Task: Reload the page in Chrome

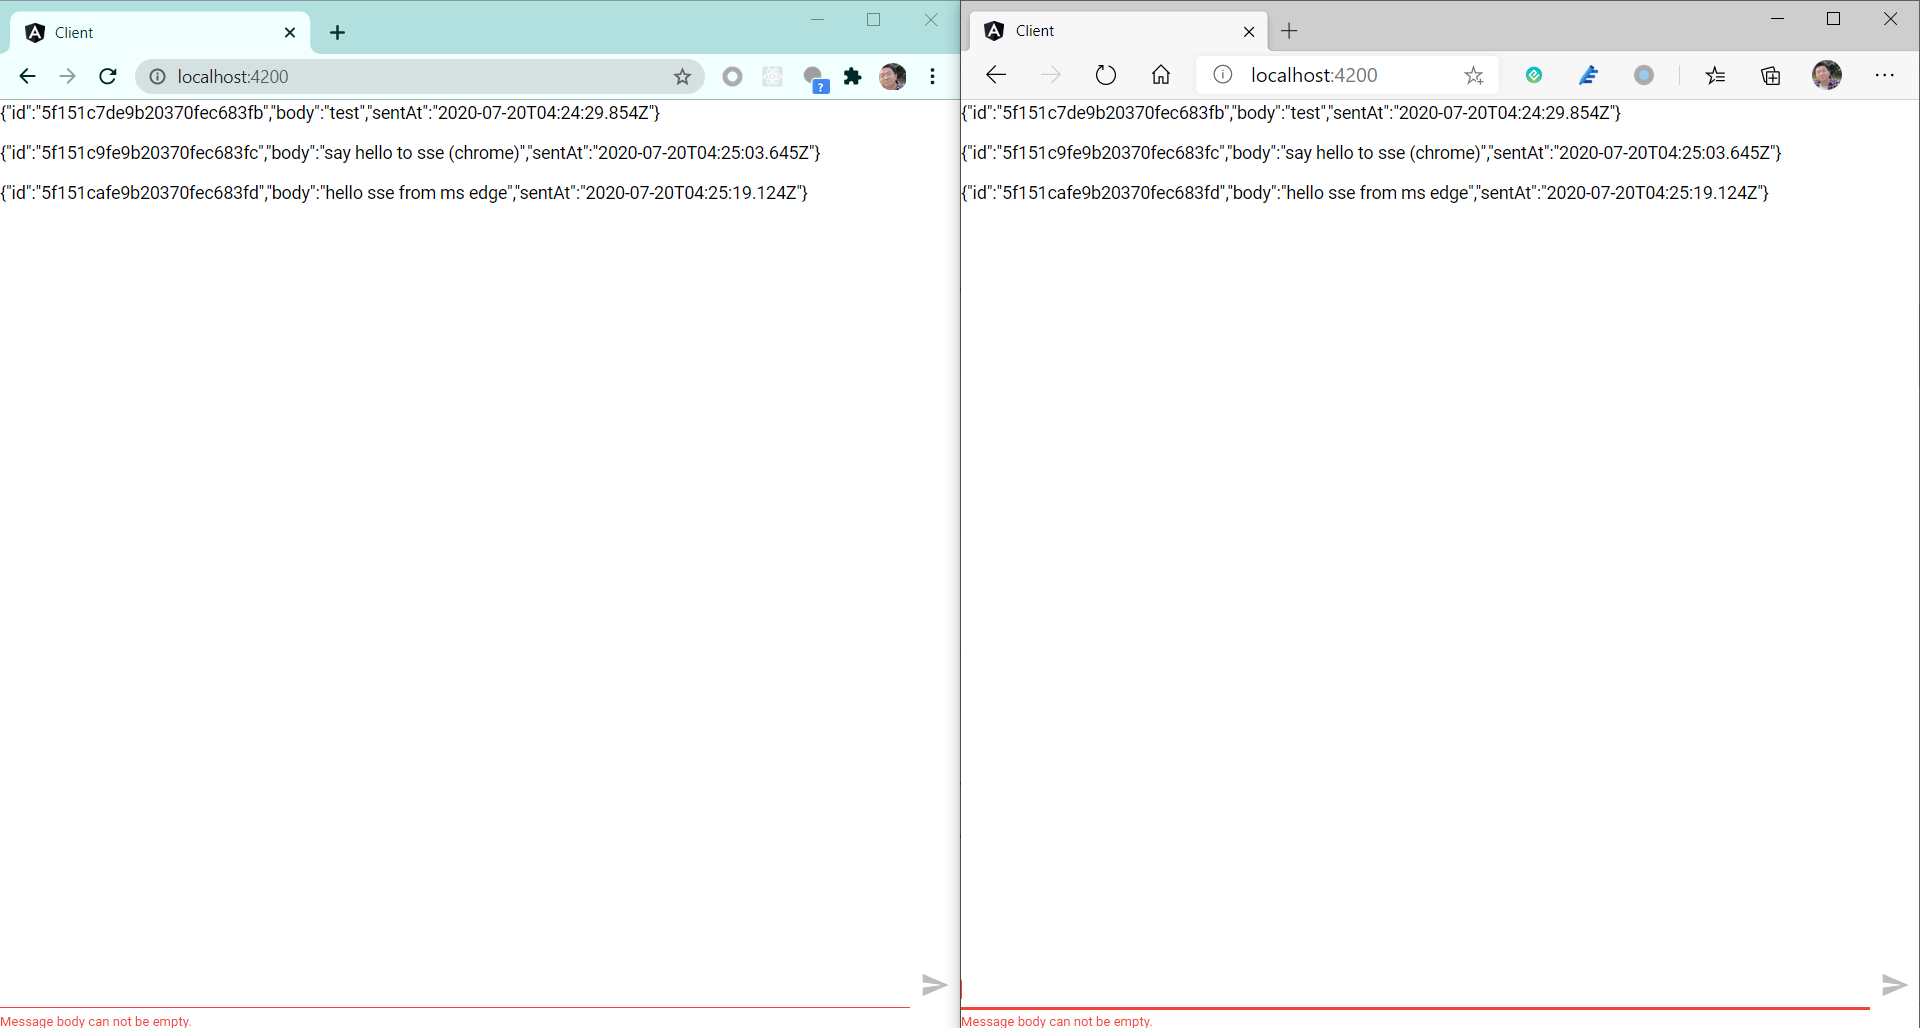Action: tap(108, 77)
